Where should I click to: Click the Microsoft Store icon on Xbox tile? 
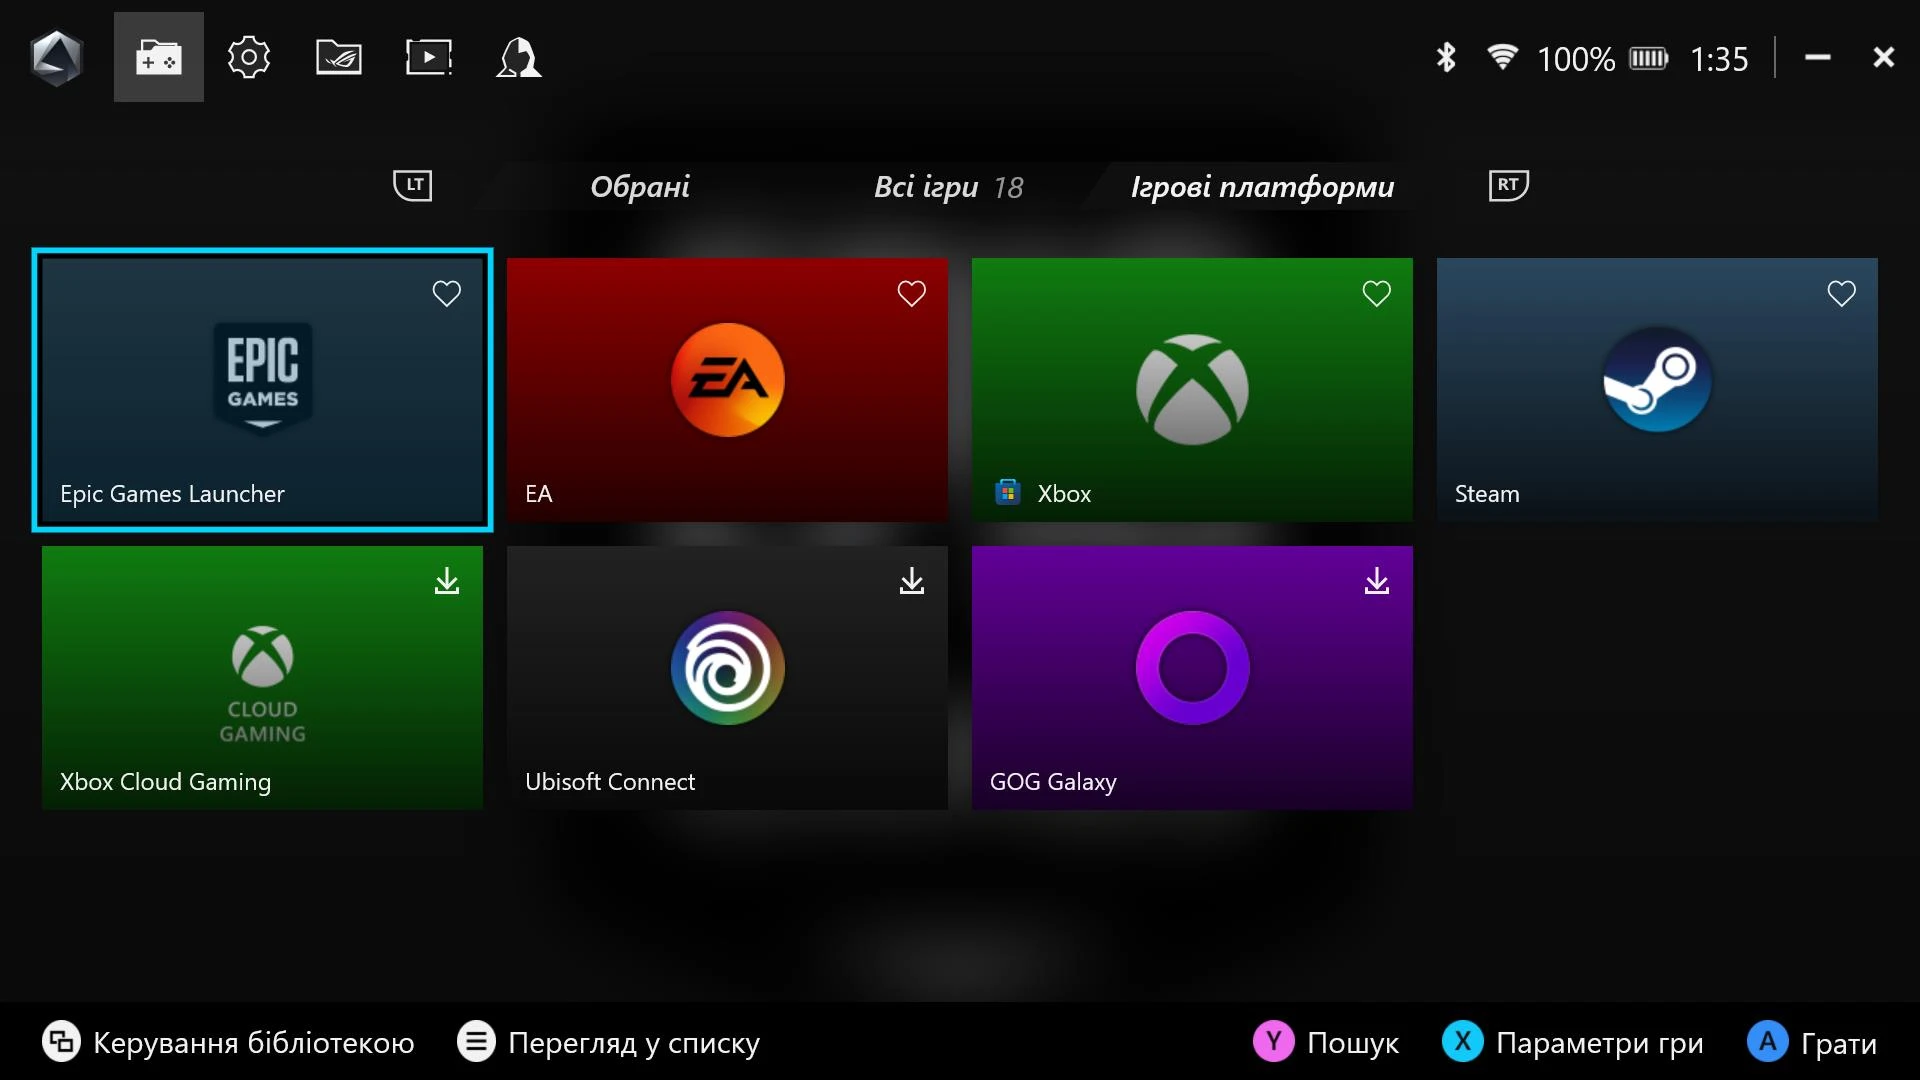(x=1008, y=492)
